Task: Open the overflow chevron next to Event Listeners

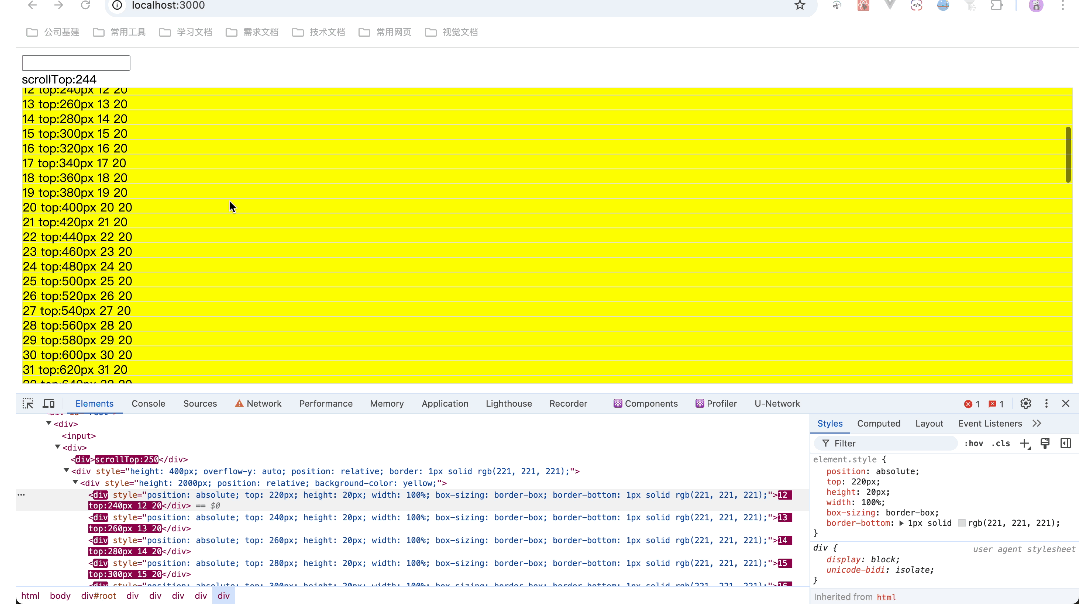Action: pyautogui.click(x=1037, y=423)
